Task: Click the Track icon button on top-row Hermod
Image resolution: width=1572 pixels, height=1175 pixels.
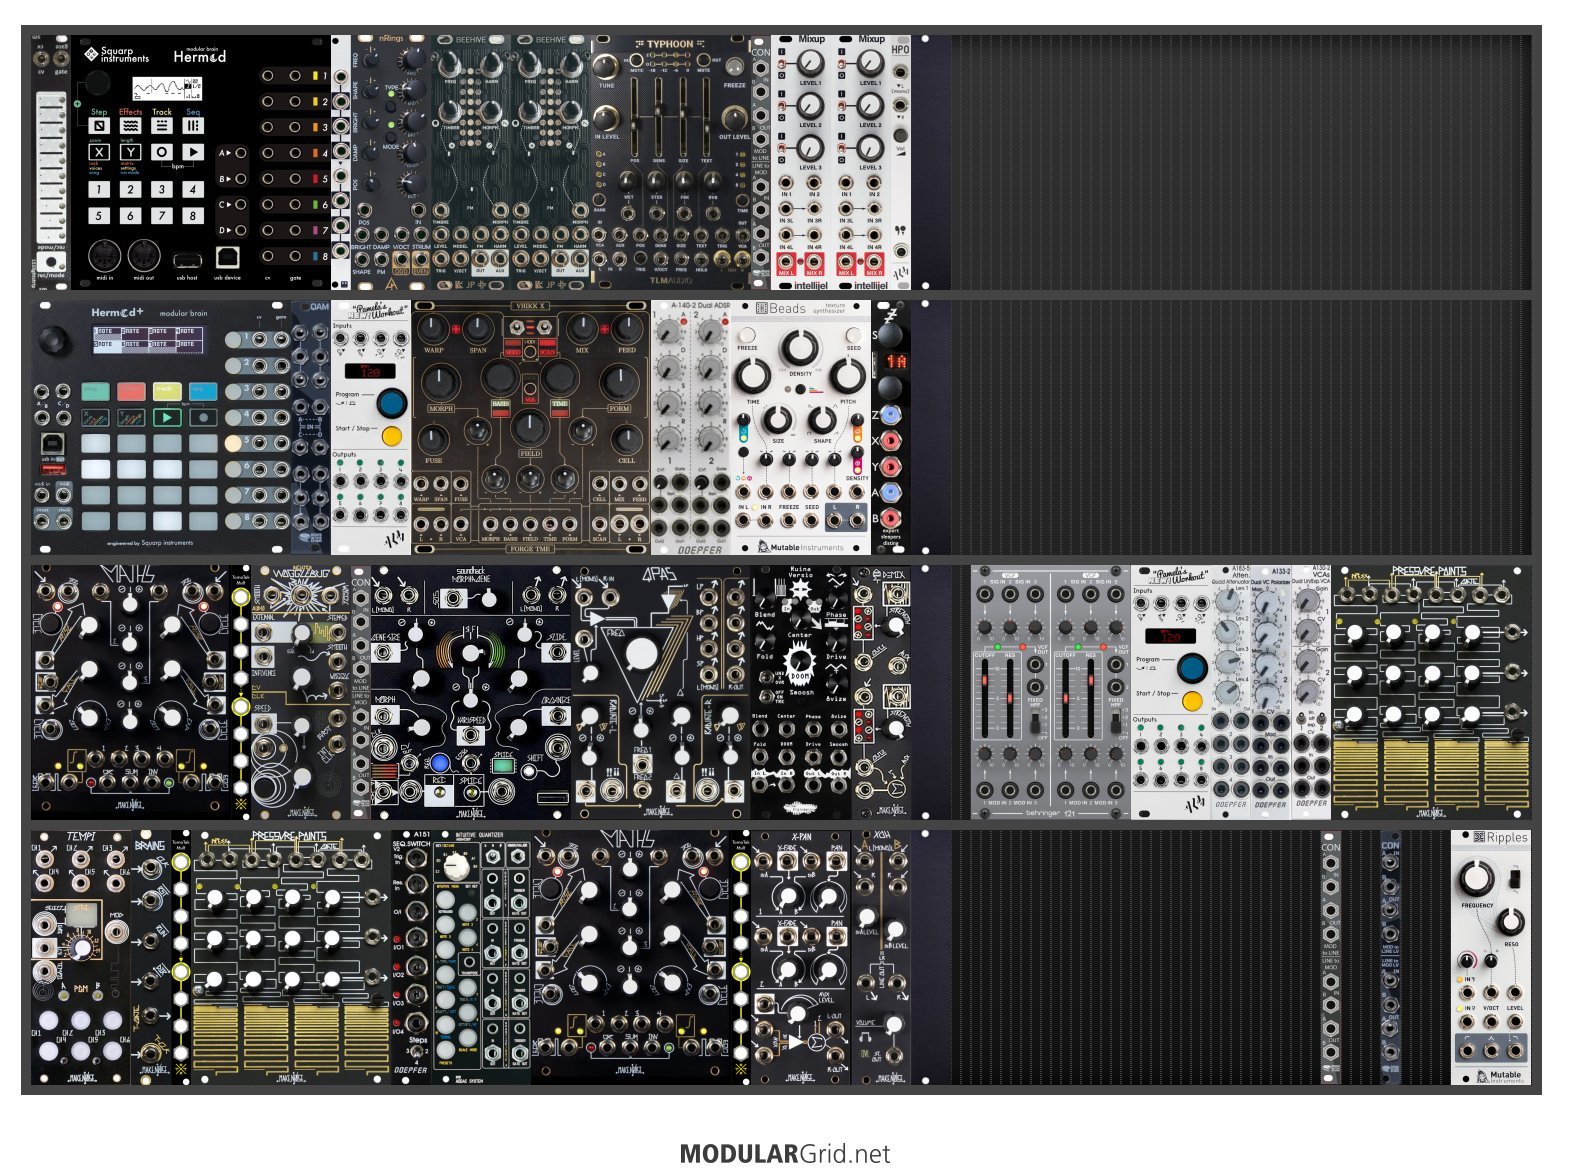Action: pos(162,126)
